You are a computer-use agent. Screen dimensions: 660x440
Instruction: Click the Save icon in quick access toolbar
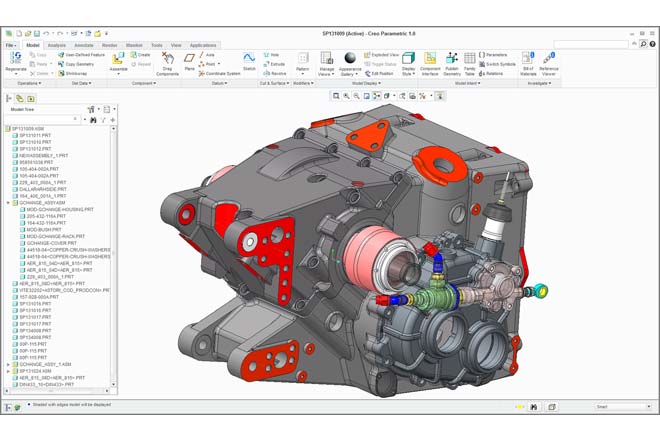tap(37, 33)
